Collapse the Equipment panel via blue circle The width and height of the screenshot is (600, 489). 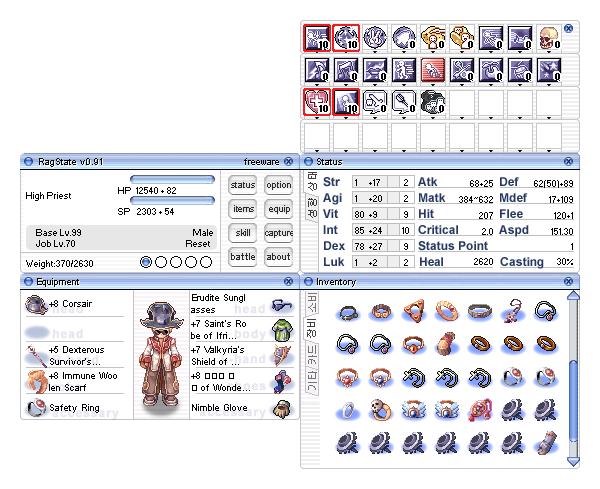pyautogui.click(x=28, y=282)
